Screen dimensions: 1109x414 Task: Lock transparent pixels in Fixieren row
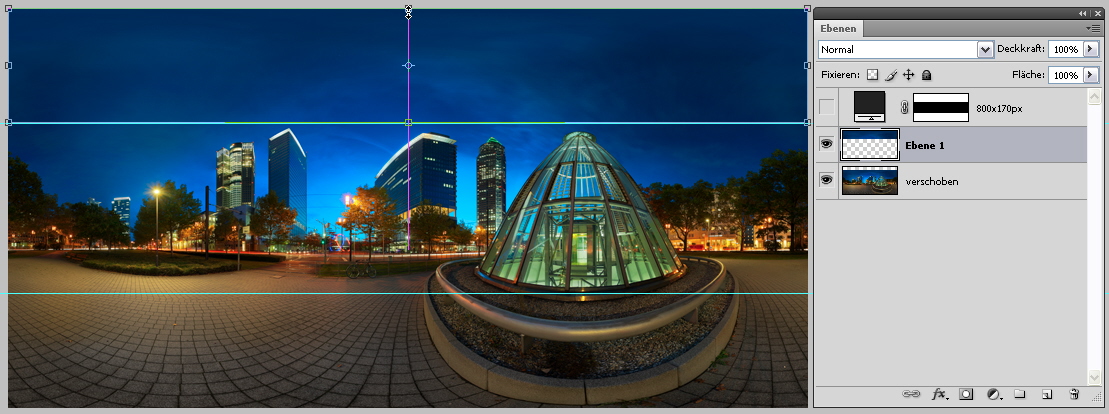[872, 75]
